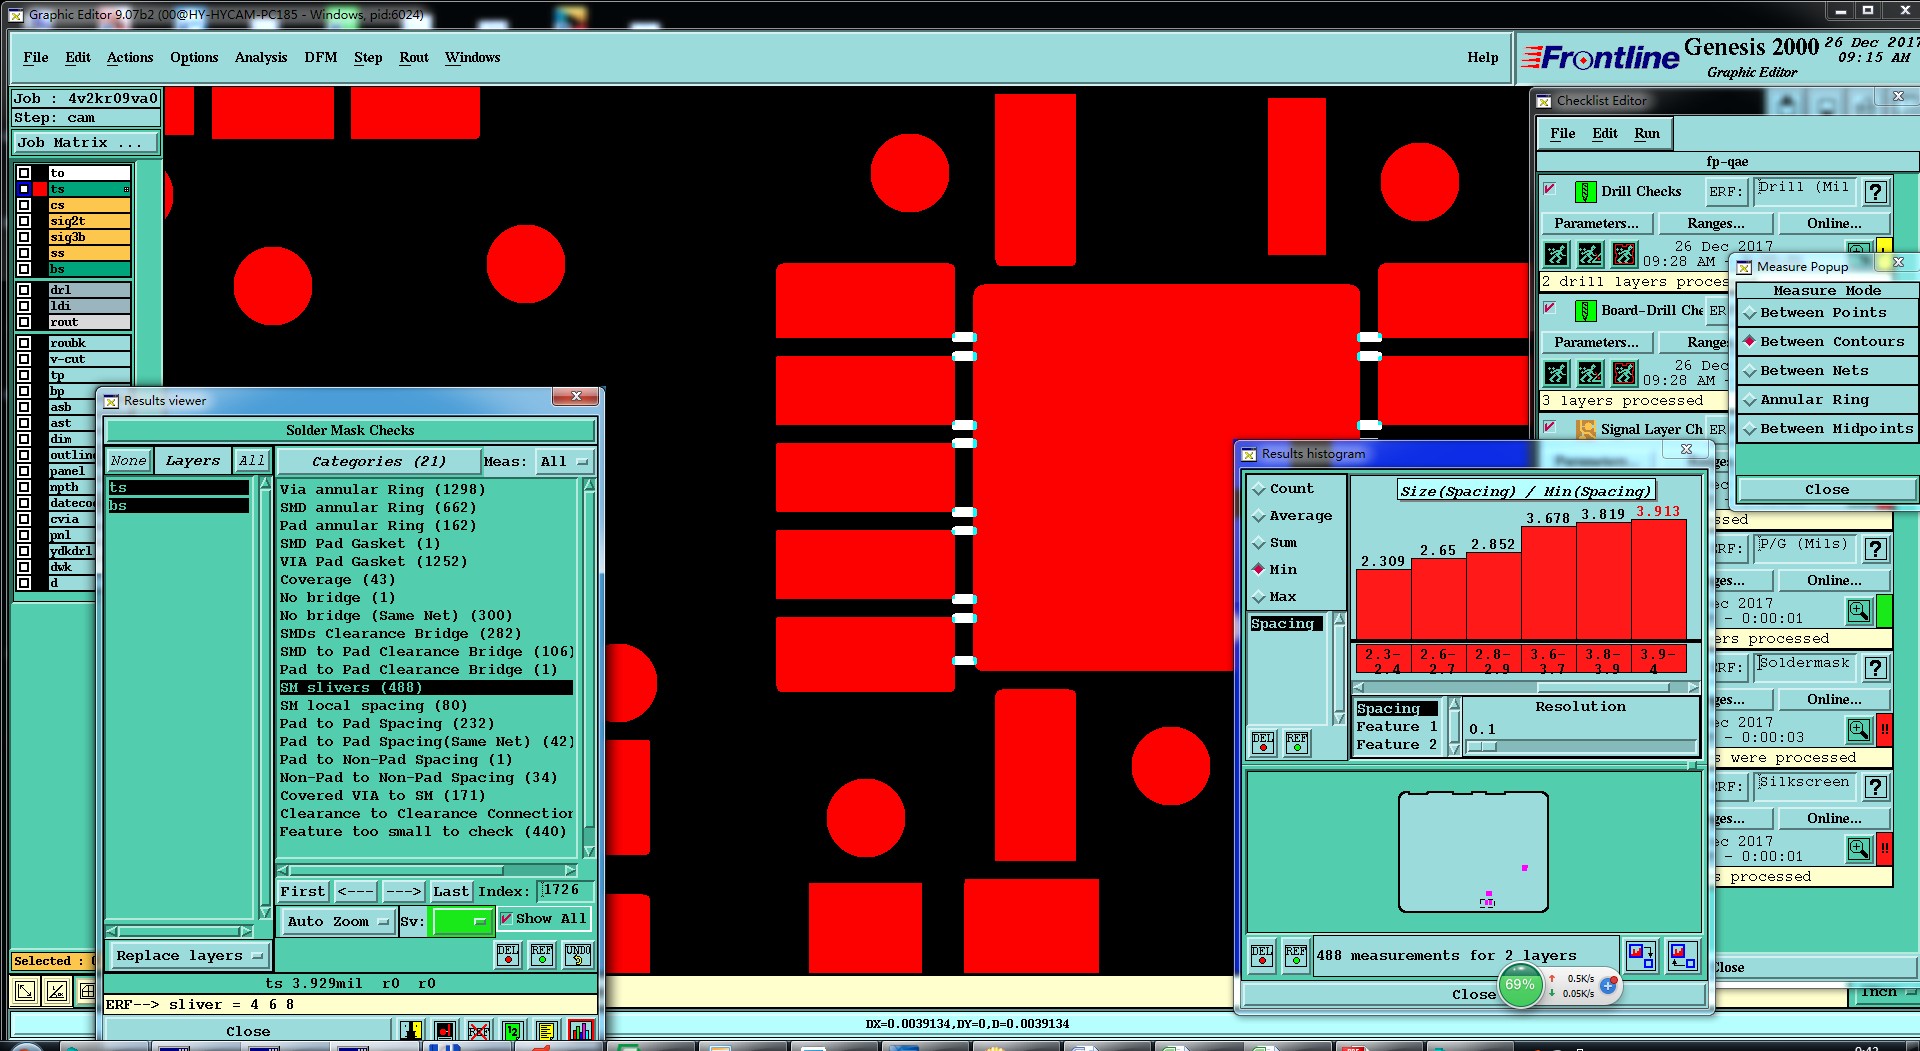The image size is (1920, 1051).
Task: Select Between Nets measure mode
Action: tap(1826, 371)
